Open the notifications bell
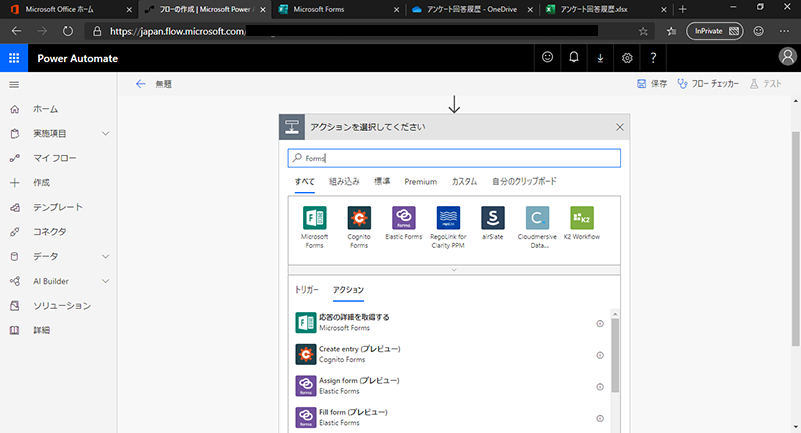The image size is (801, 433). pyautogui.click(x=574, y=57)
